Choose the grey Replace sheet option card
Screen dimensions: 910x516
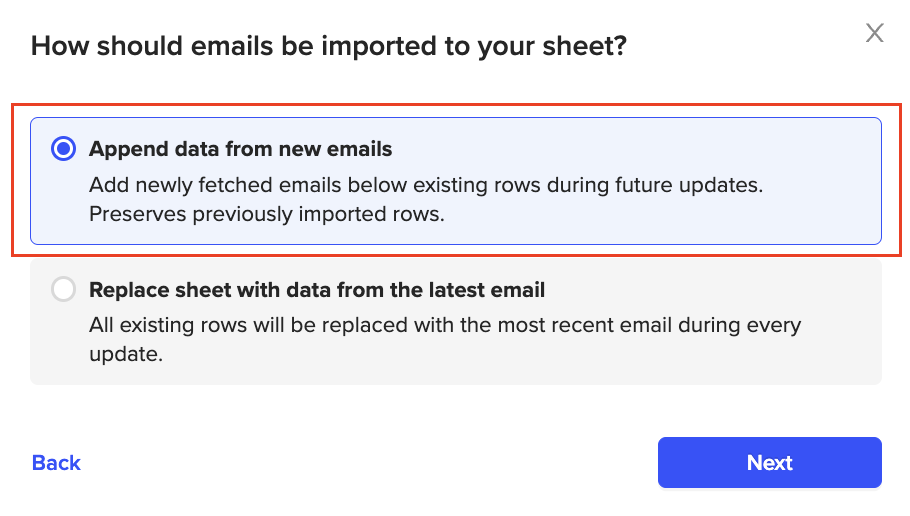click(x=455, y=320)
